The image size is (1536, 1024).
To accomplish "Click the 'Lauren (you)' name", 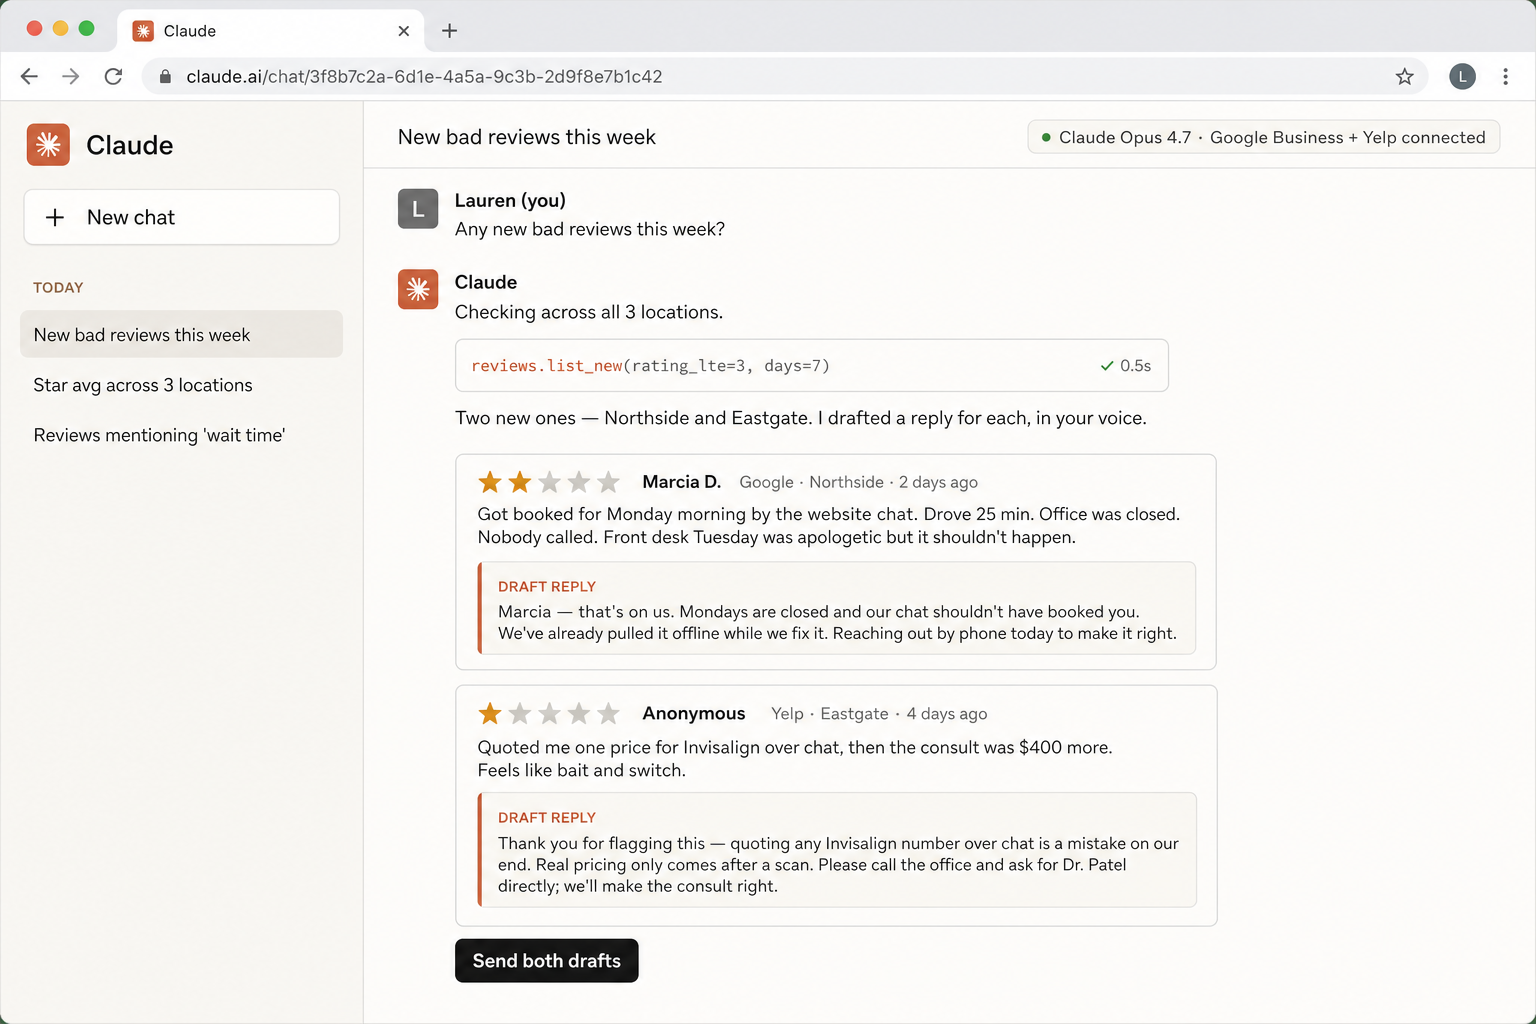I will pos(510,200).
